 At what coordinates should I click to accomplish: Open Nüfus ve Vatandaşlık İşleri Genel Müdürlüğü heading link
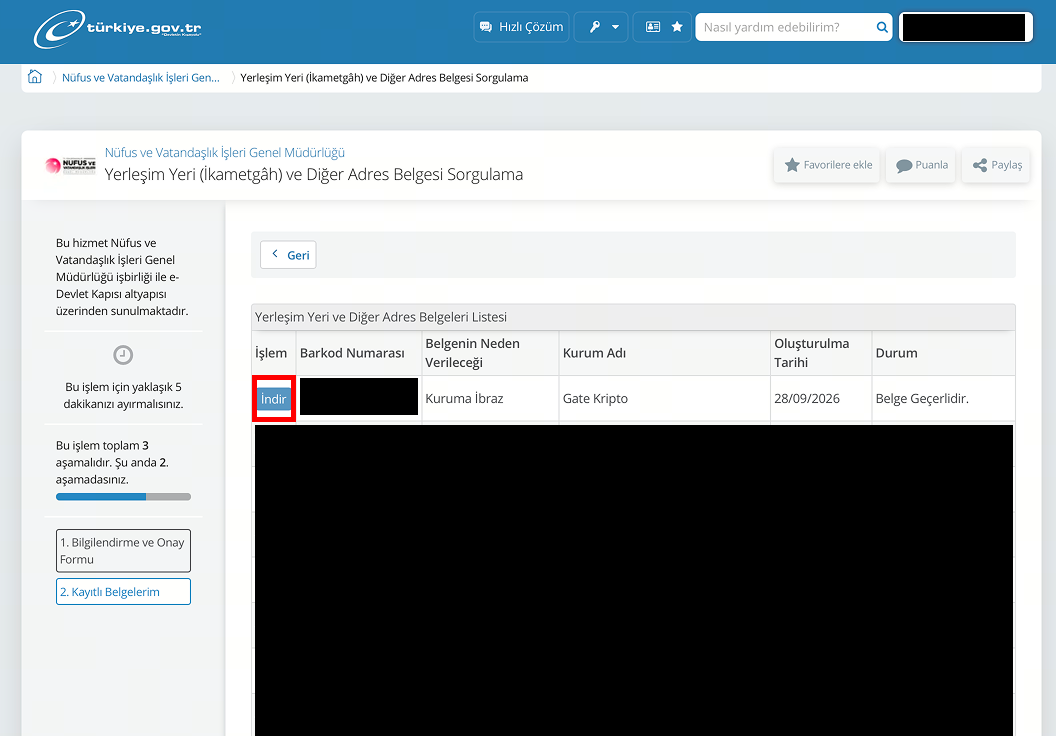pyautogui.click(x=224, y=152)
